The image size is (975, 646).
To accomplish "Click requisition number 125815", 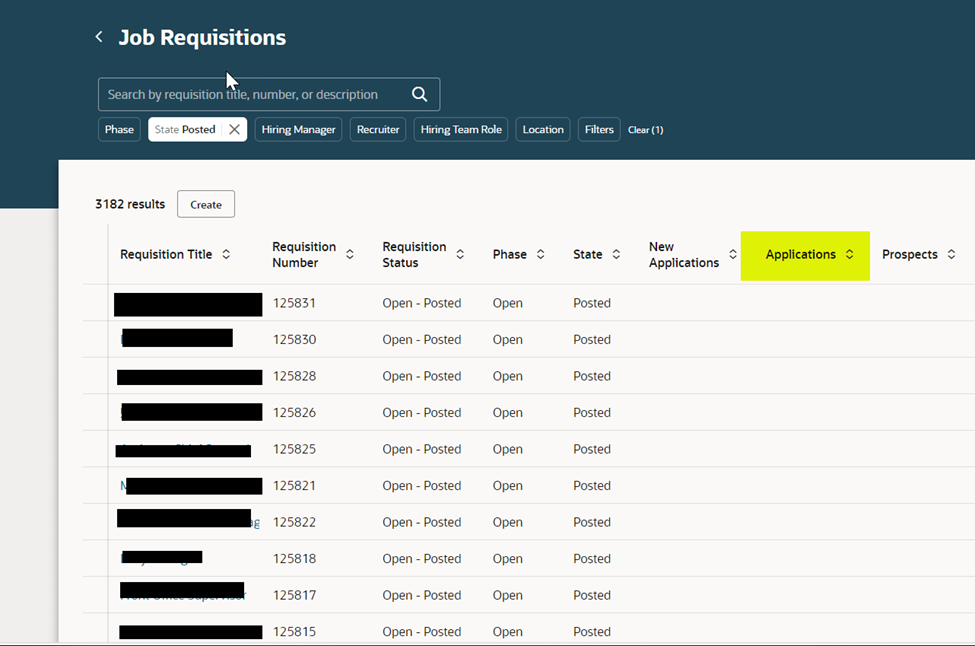I will coord(294,632).
